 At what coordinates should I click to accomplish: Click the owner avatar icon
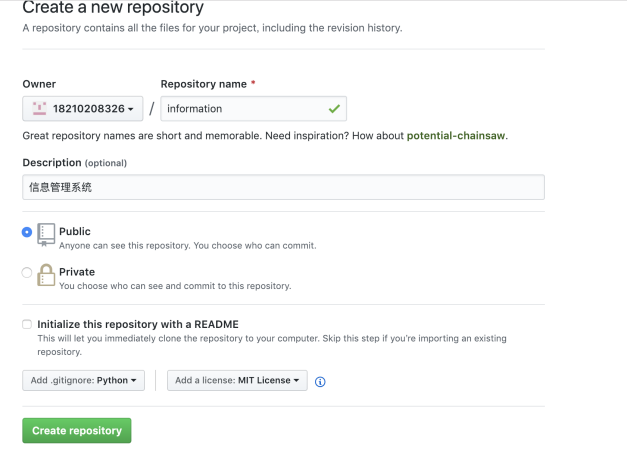pos(39,108)
